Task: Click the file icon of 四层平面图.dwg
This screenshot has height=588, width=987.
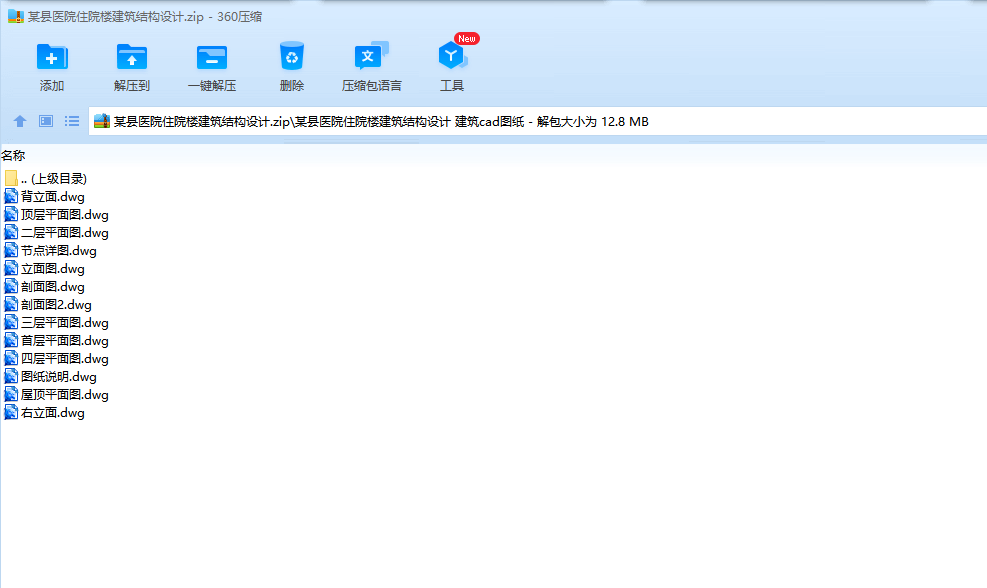Action: (11, 358)
